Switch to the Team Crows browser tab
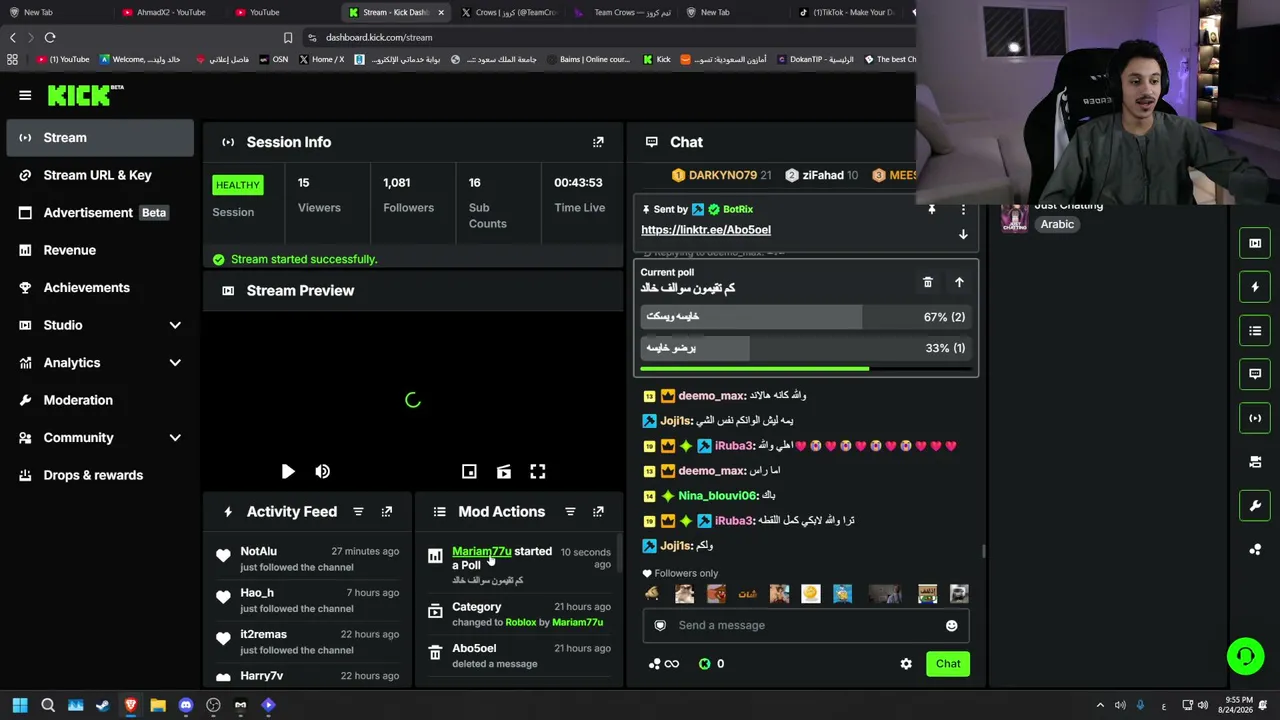Viewport: 1280px width, 720px height. 623,12
